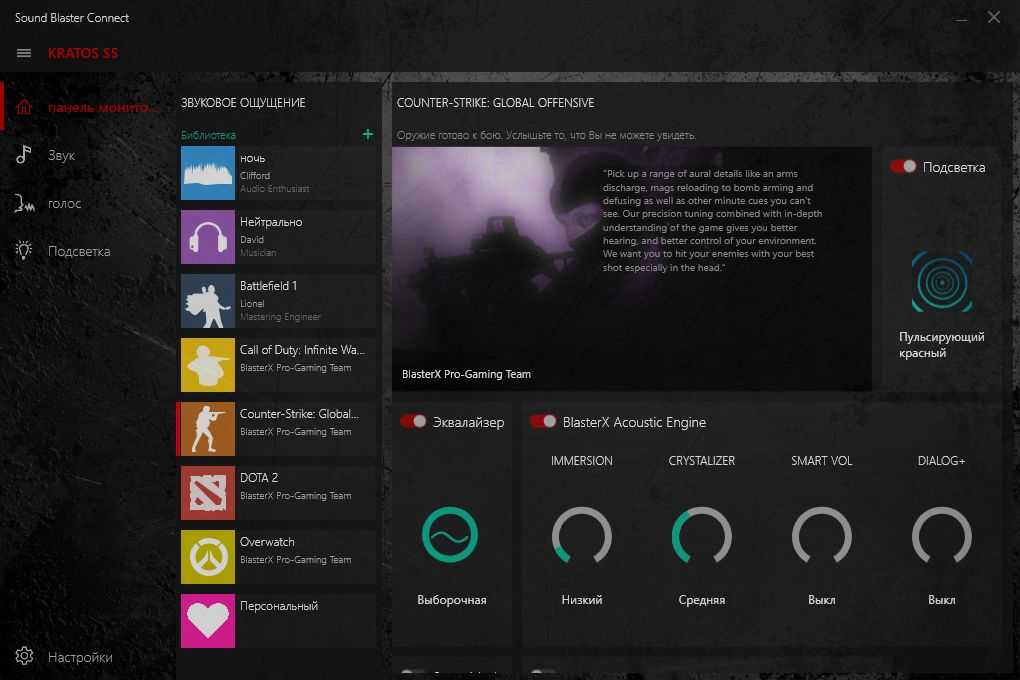Select the purple headphones Нейтрально profile
Viewport: 1020px width, 680px height.
coord(208,237)
